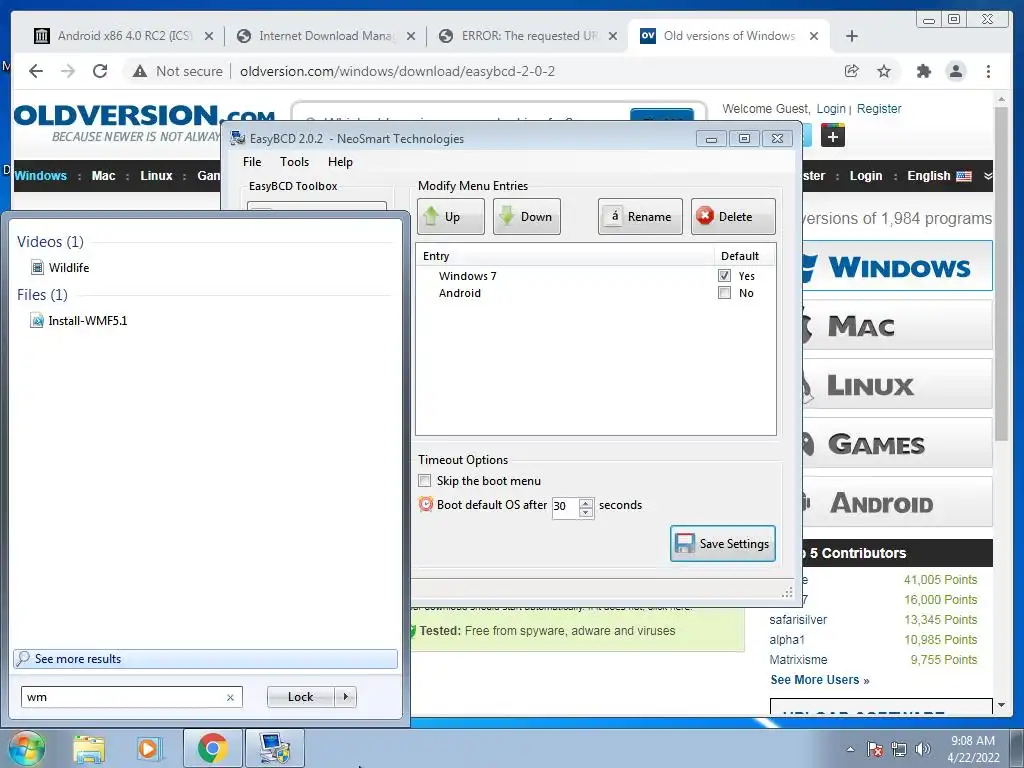1024x768 pixels.
Task: Open network tray icon
Action: coord(899,749)
